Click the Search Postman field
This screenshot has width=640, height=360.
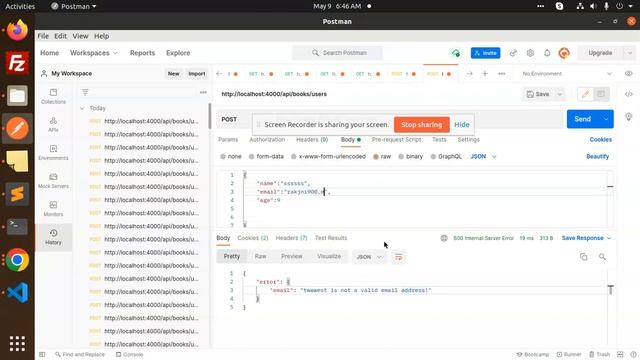337,53
